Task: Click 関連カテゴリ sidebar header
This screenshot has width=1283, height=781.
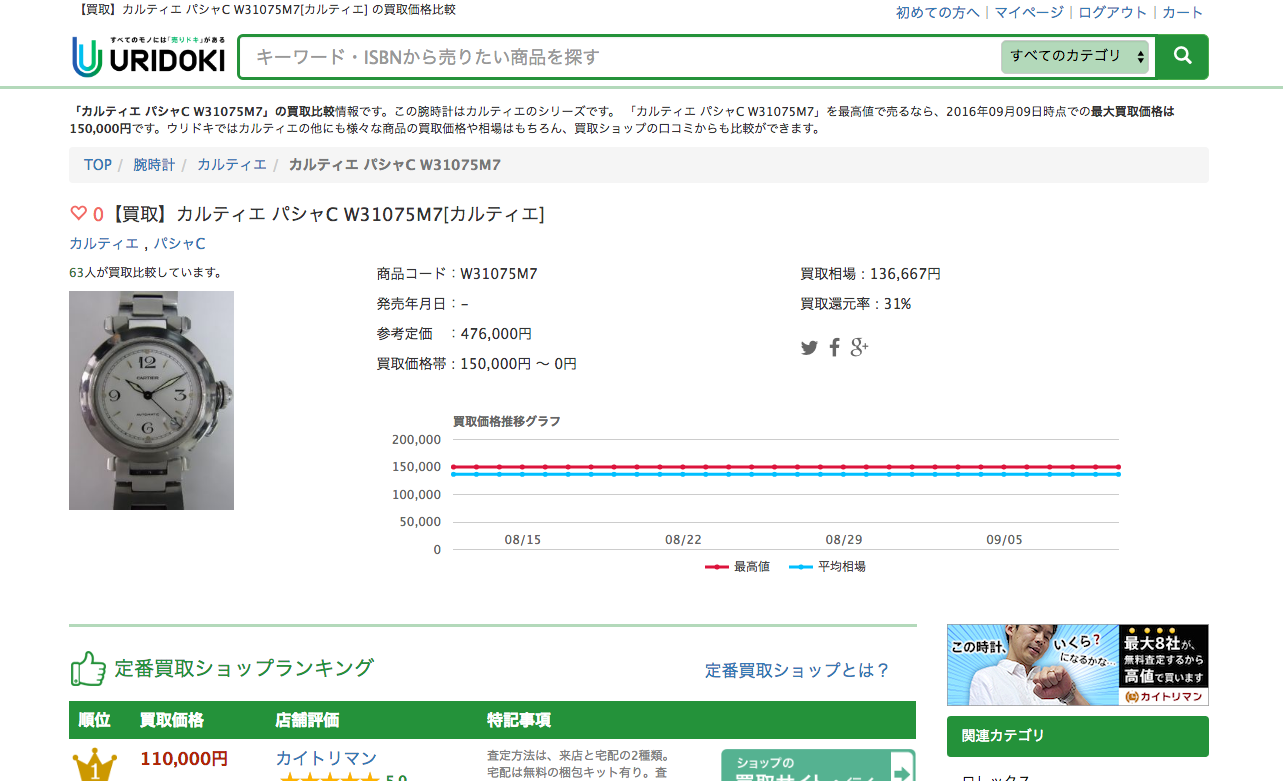Action: point(1078,736)
